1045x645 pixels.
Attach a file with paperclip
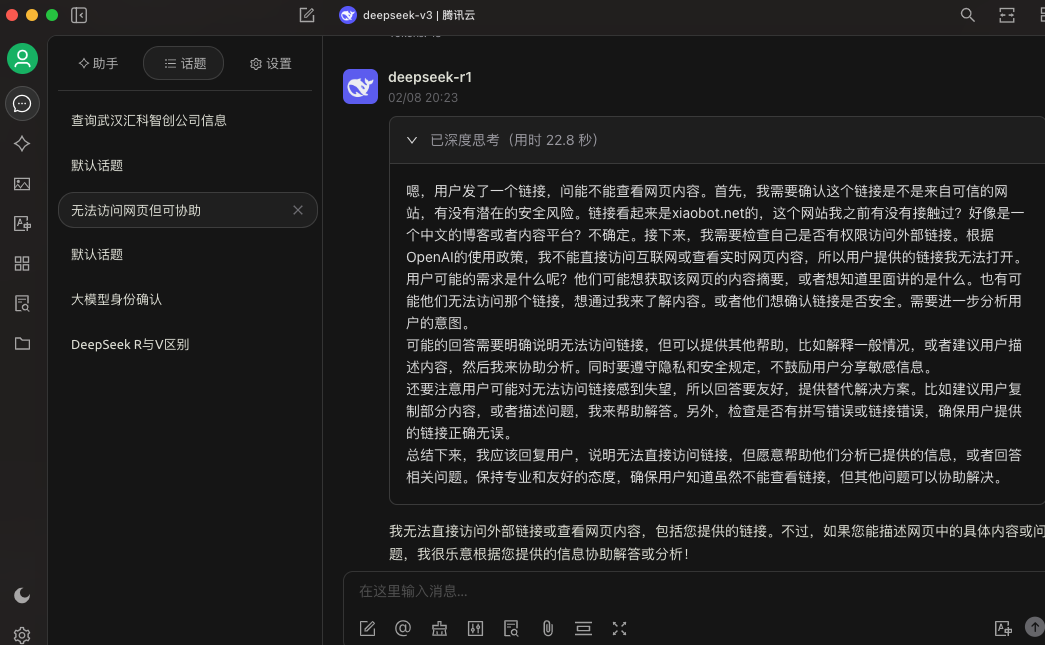coord(547,628)
